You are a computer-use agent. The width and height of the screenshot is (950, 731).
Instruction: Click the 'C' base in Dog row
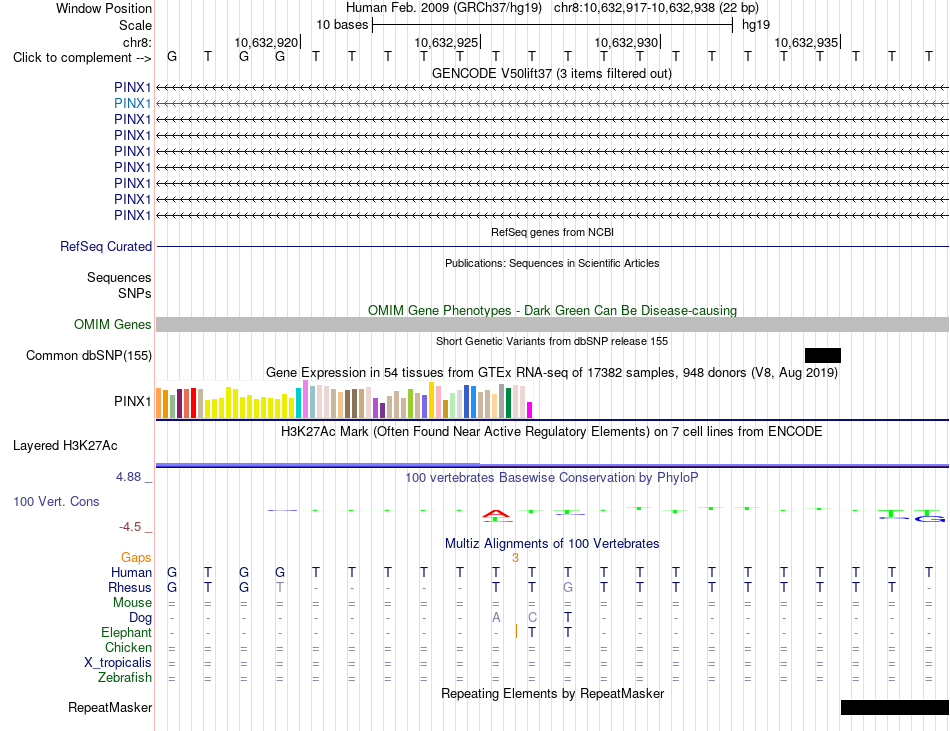pos(532,617)
